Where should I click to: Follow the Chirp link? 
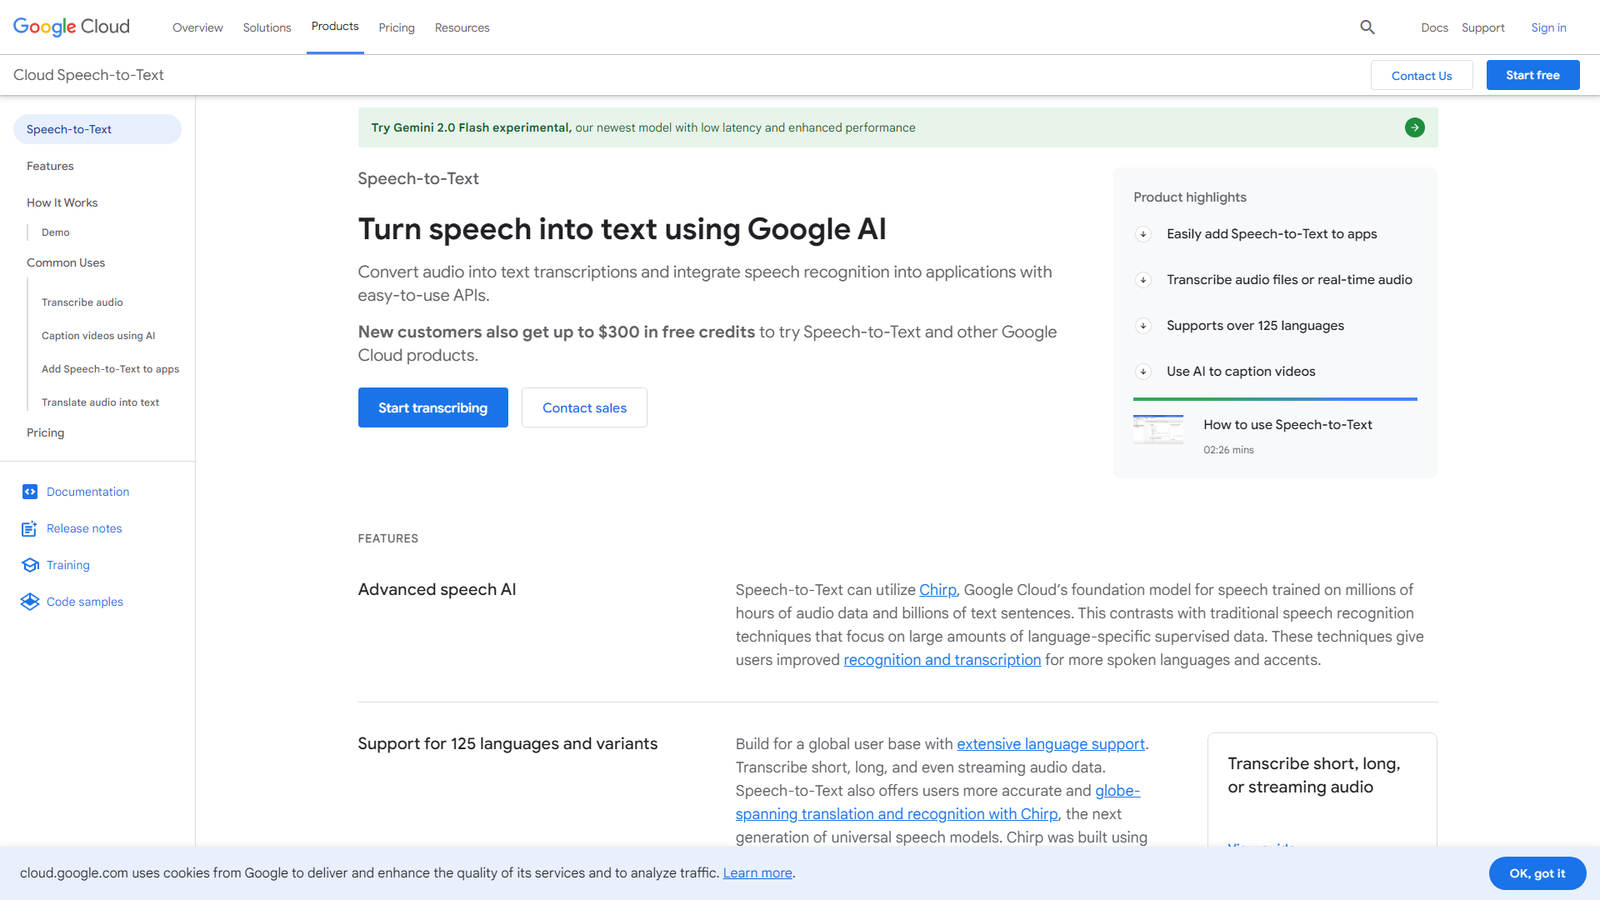point(937,590)
